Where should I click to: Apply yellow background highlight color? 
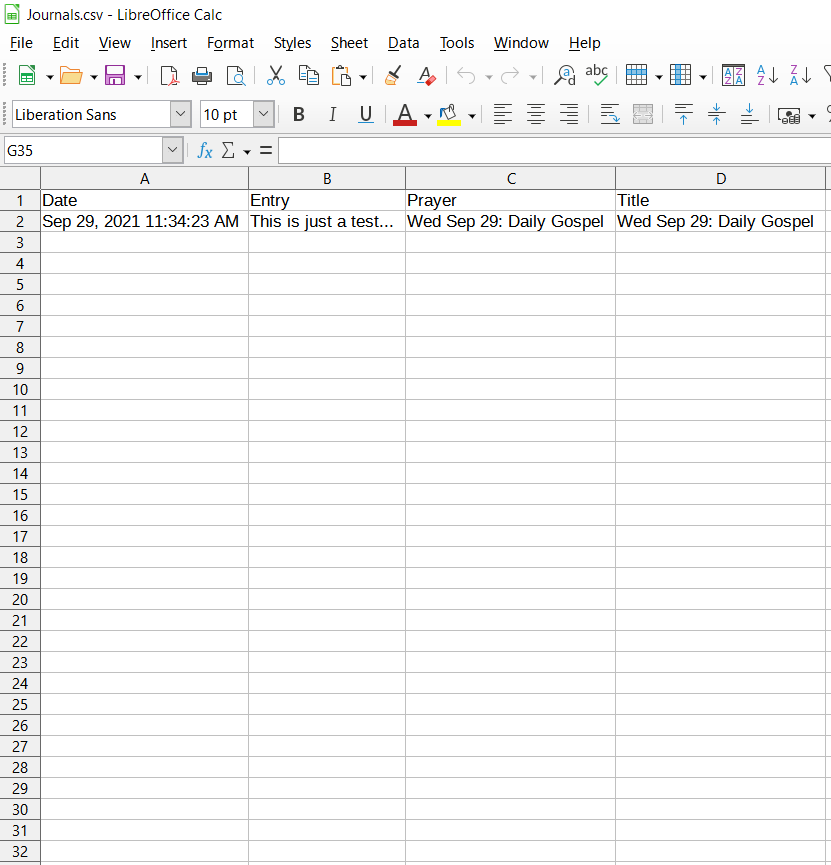(449, 115)
